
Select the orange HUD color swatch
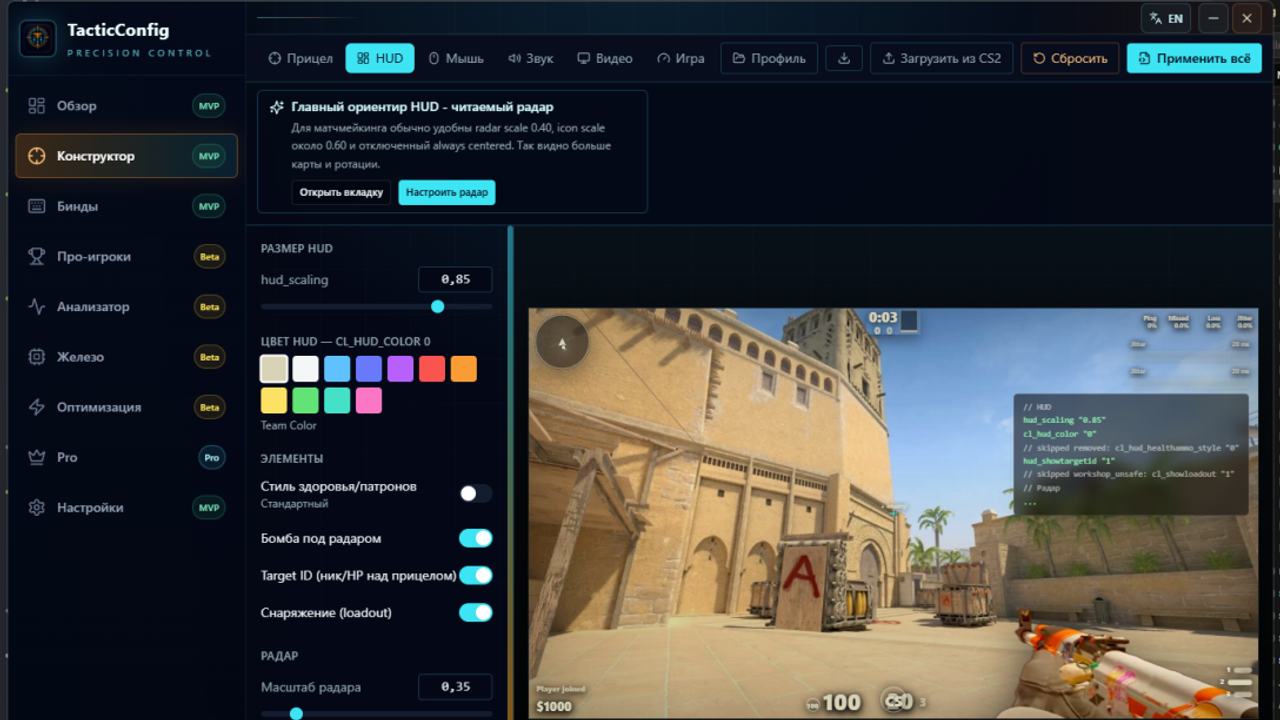[464, 369]
